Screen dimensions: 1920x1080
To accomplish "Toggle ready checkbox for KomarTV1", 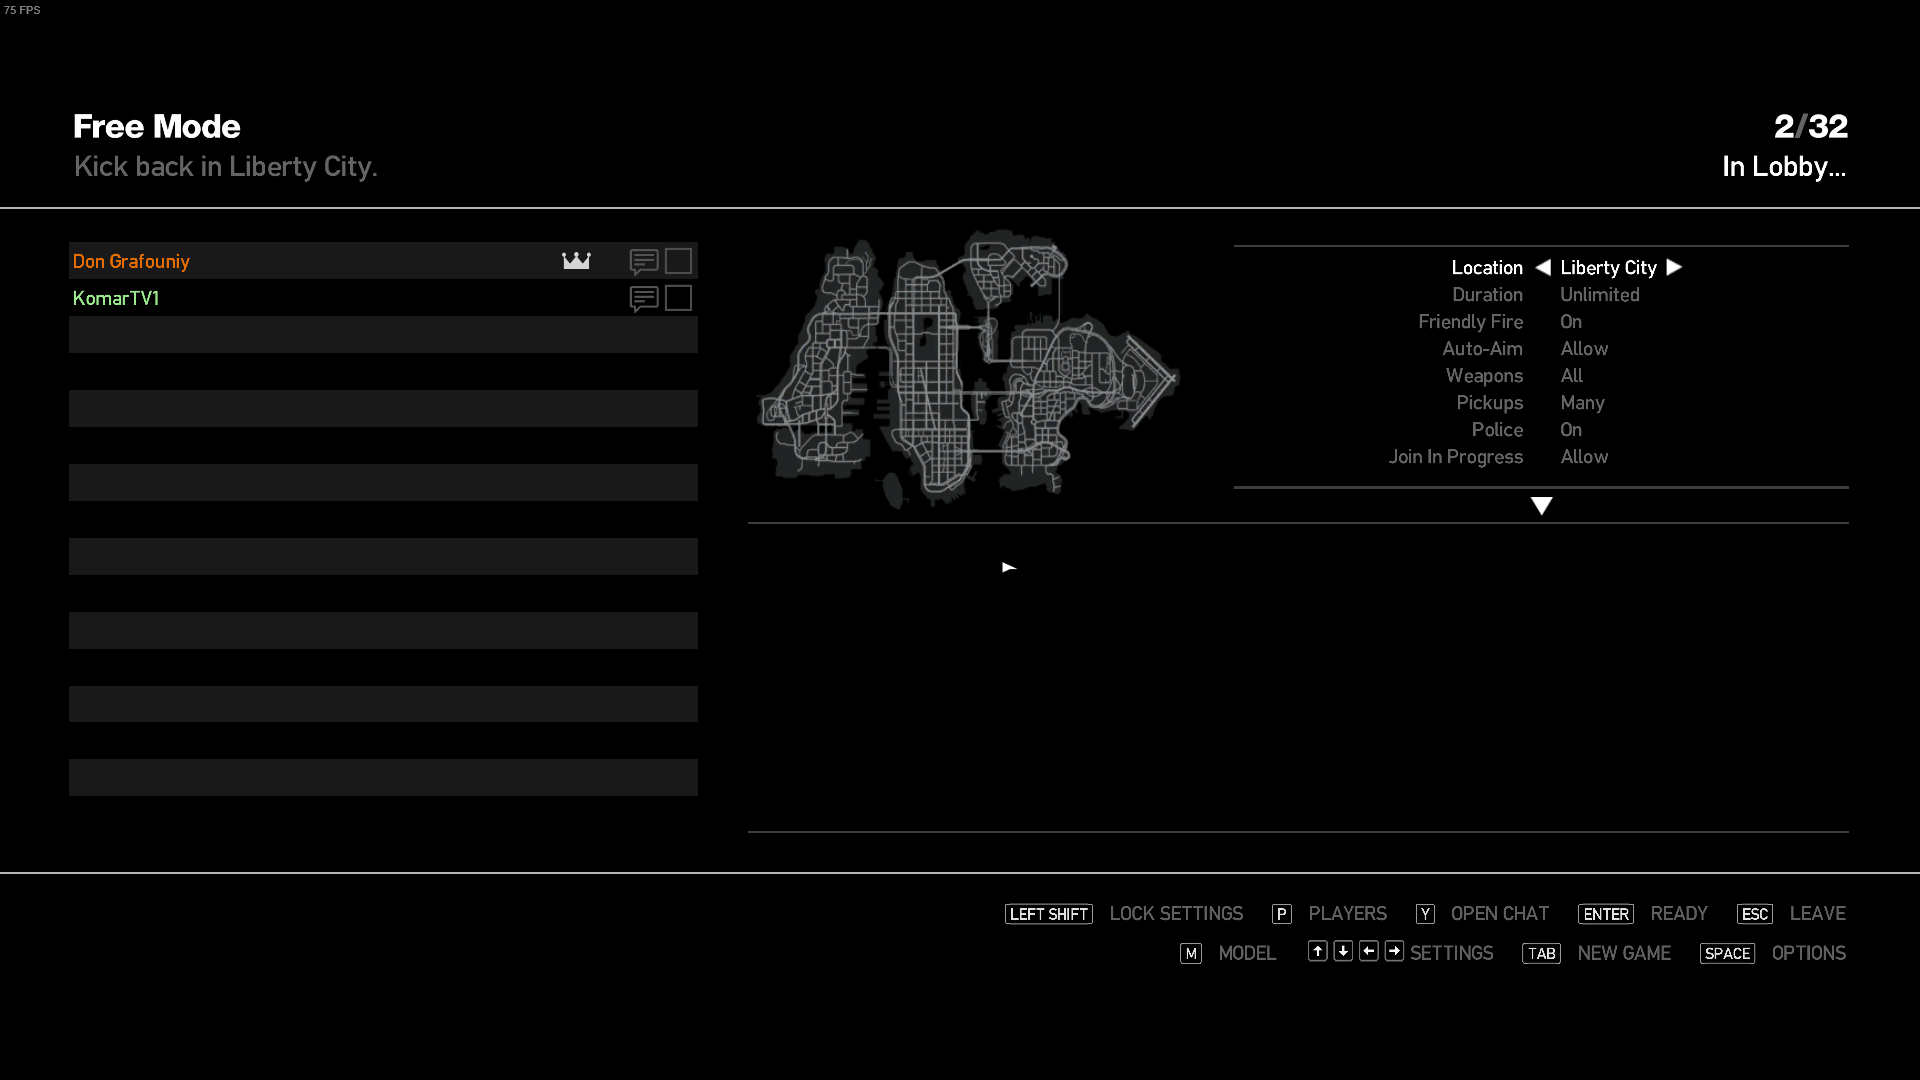I will (x=678, y=298).
